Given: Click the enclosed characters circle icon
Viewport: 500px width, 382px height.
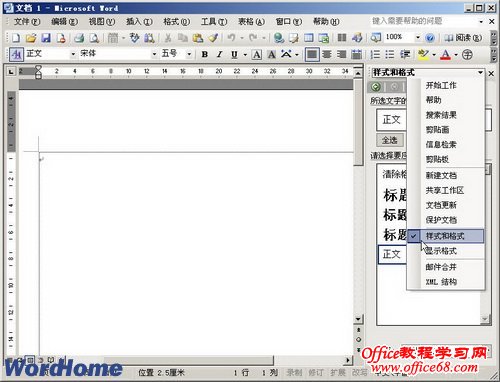Looking at the screenshot, I should coord(467,54).
